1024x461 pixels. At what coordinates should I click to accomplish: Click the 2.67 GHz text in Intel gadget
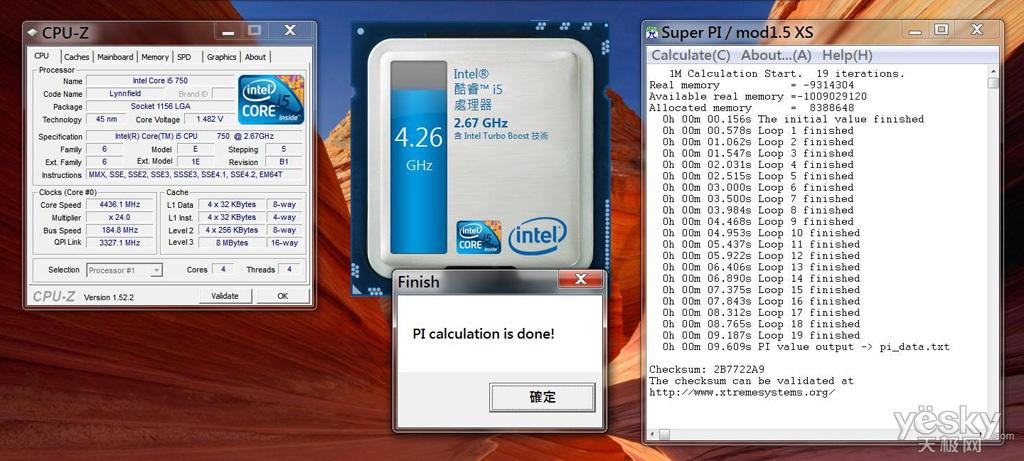[481, 123]
